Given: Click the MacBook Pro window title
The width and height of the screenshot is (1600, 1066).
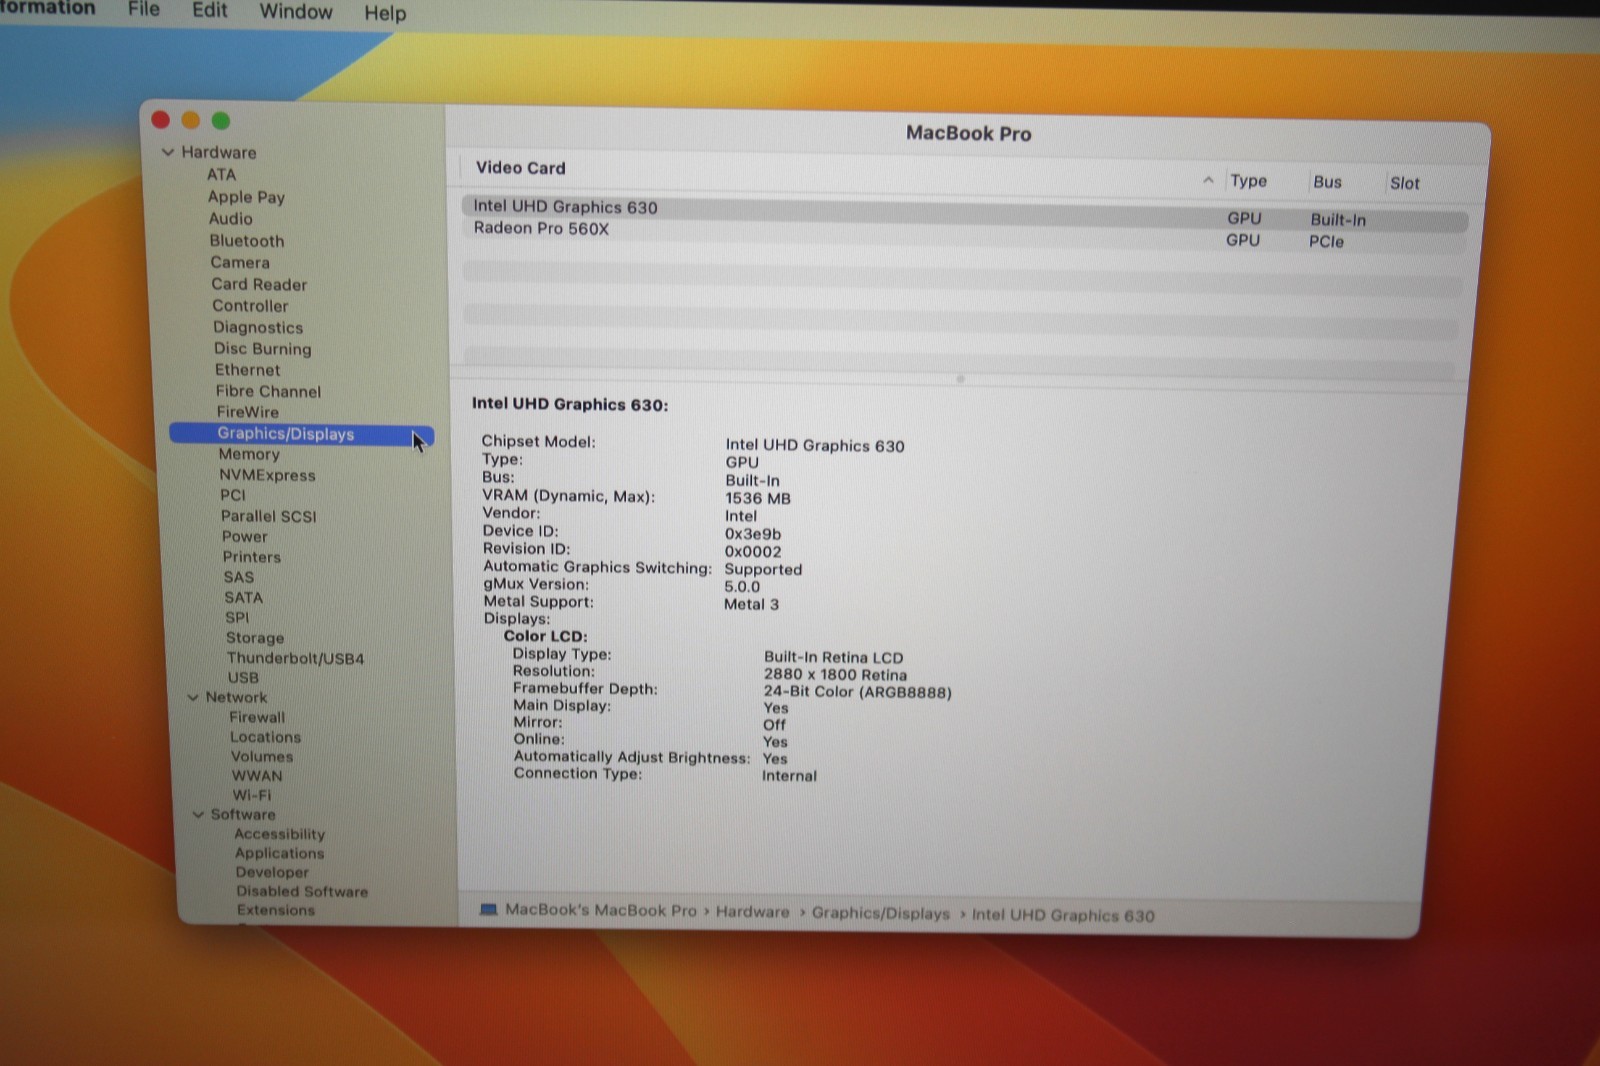Looking at the screenshot, I should (968, 133).
